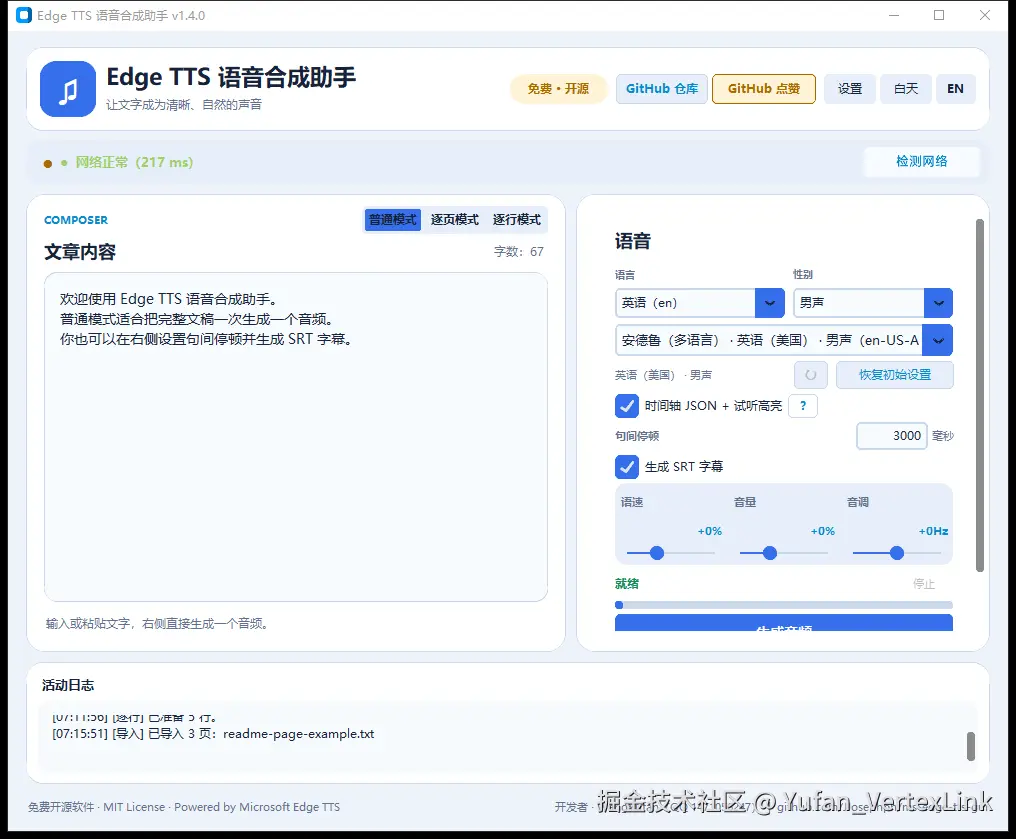Click the orange network status dot
The height and width of the screenshot is (839, 1016).
[x=47, y=163]
